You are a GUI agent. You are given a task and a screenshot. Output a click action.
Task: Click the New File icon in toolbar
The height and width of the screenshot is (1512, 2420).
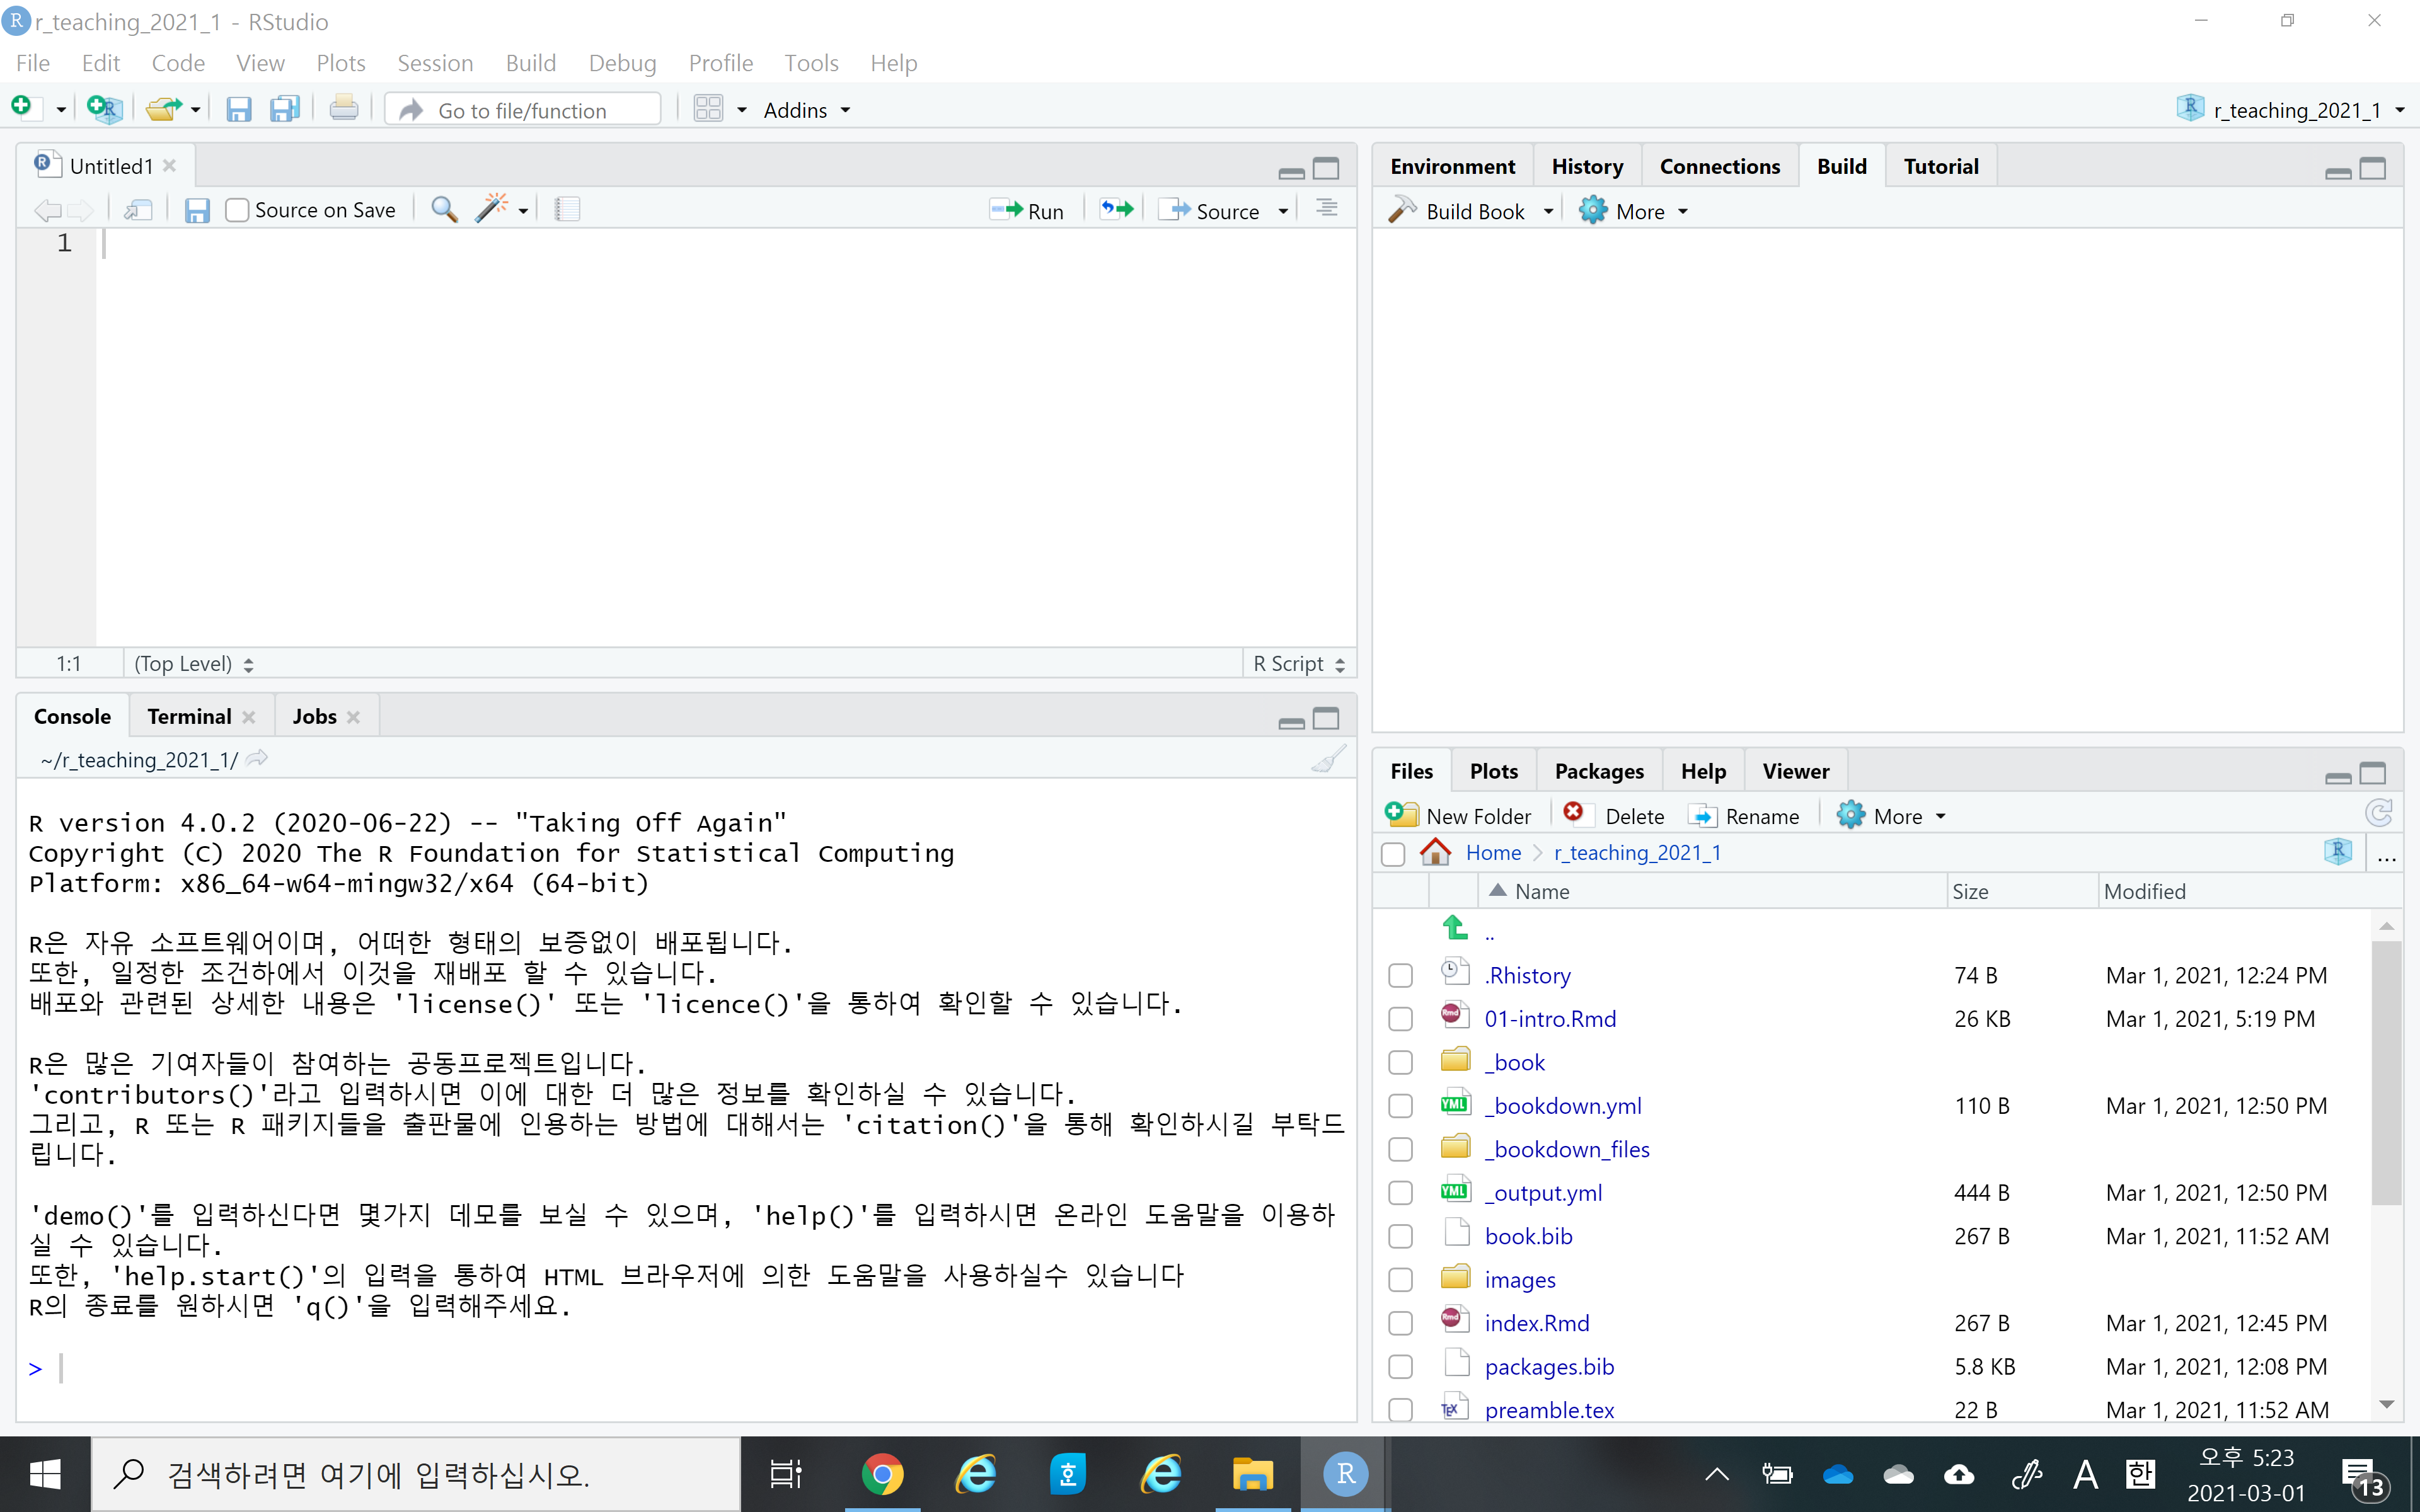(x=23, y=108)
